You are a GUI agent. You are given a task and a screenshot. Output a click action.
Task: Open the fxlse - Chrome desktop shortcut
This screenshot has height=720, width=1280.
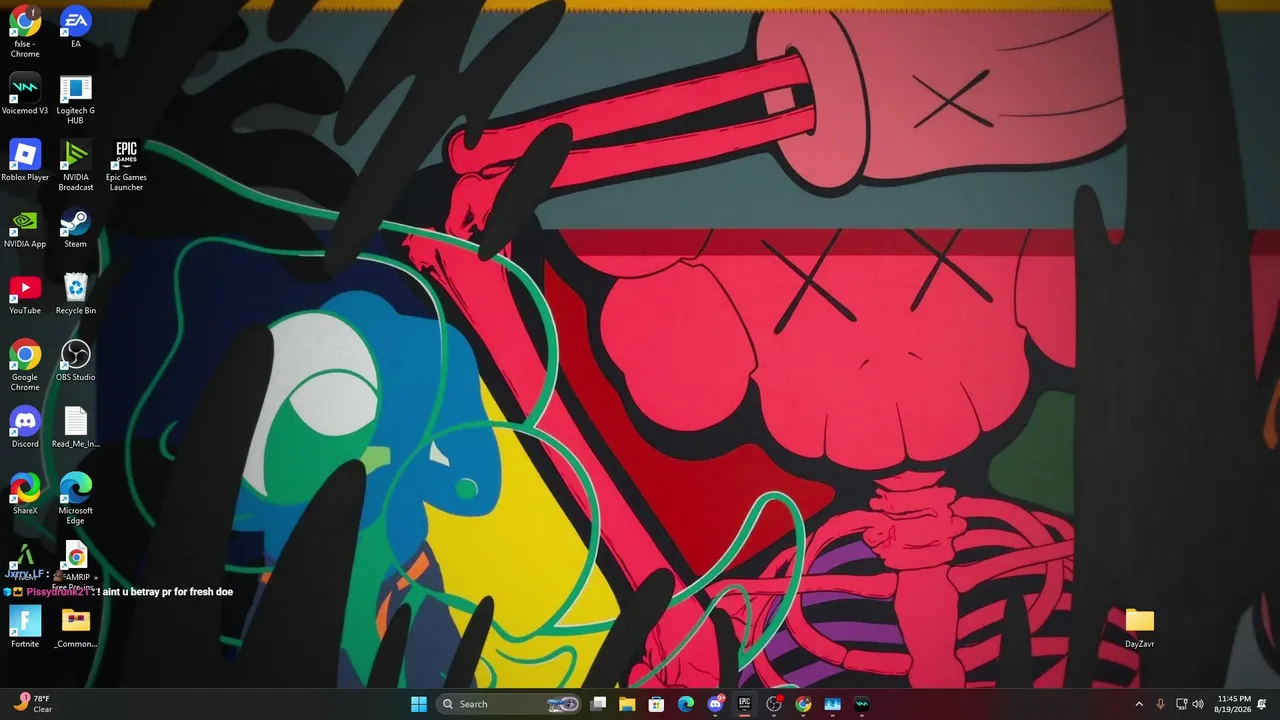coord(25,31)
